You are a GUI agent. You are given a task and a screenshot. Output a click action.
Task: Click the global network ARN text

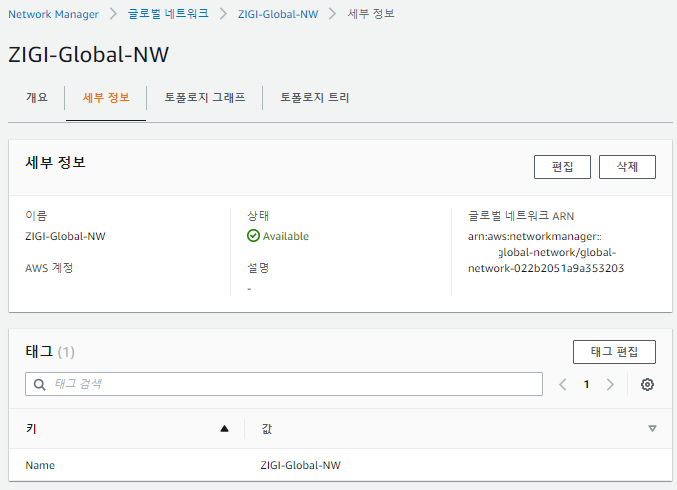click(x=546, y=252)
